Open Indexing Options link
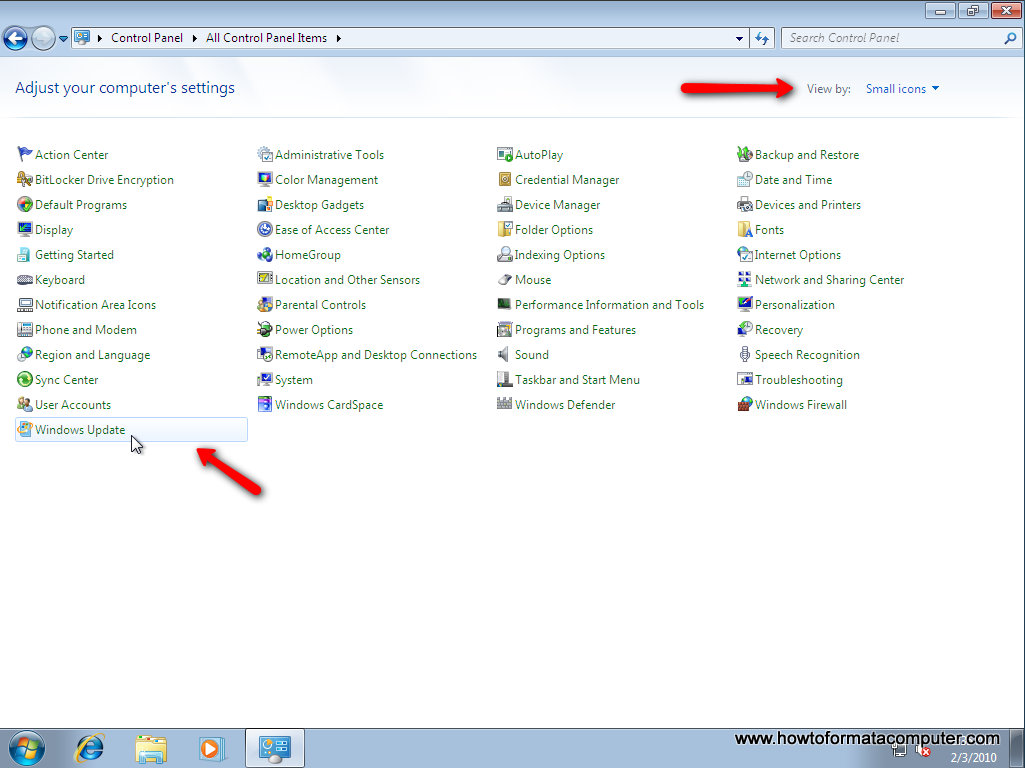1025x768 pixels. 560,255
